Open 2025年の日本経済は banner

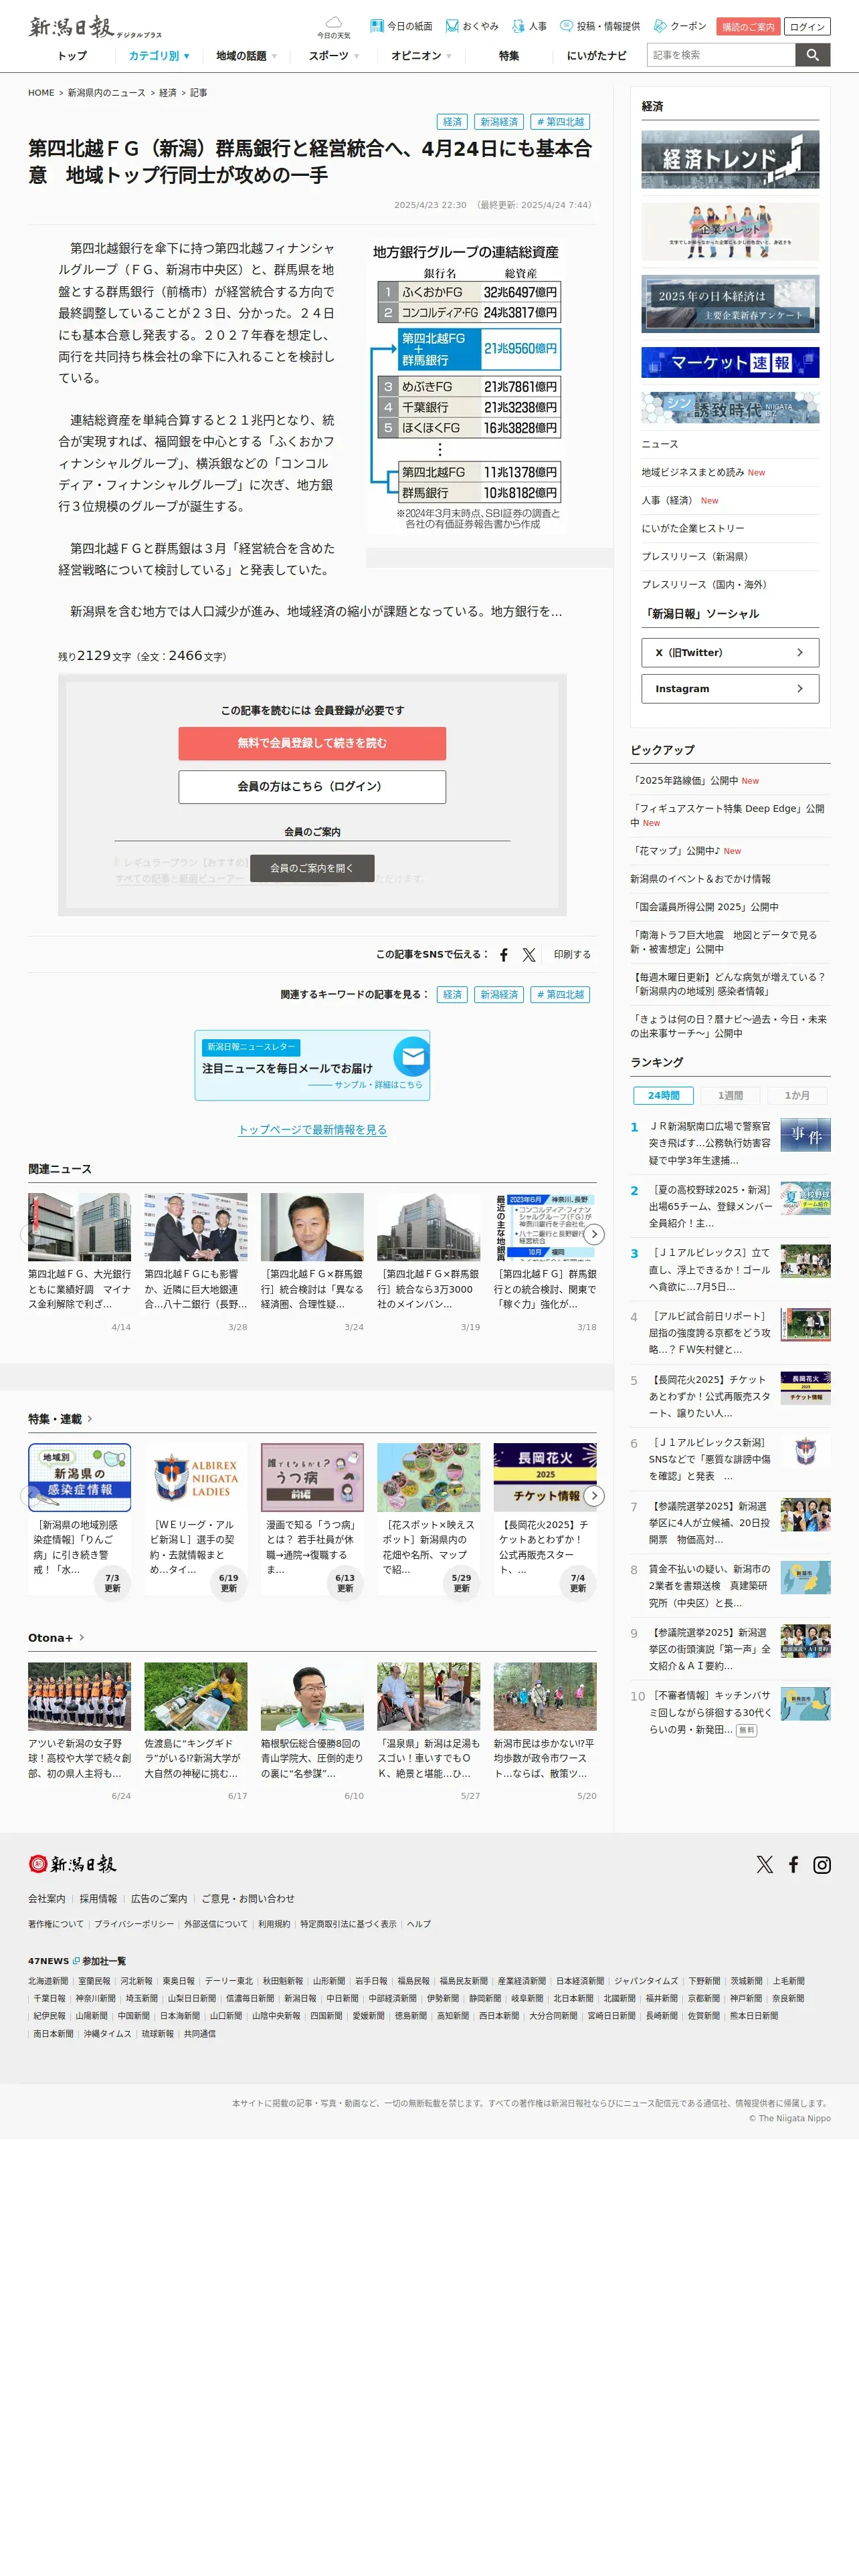(730, 304)
